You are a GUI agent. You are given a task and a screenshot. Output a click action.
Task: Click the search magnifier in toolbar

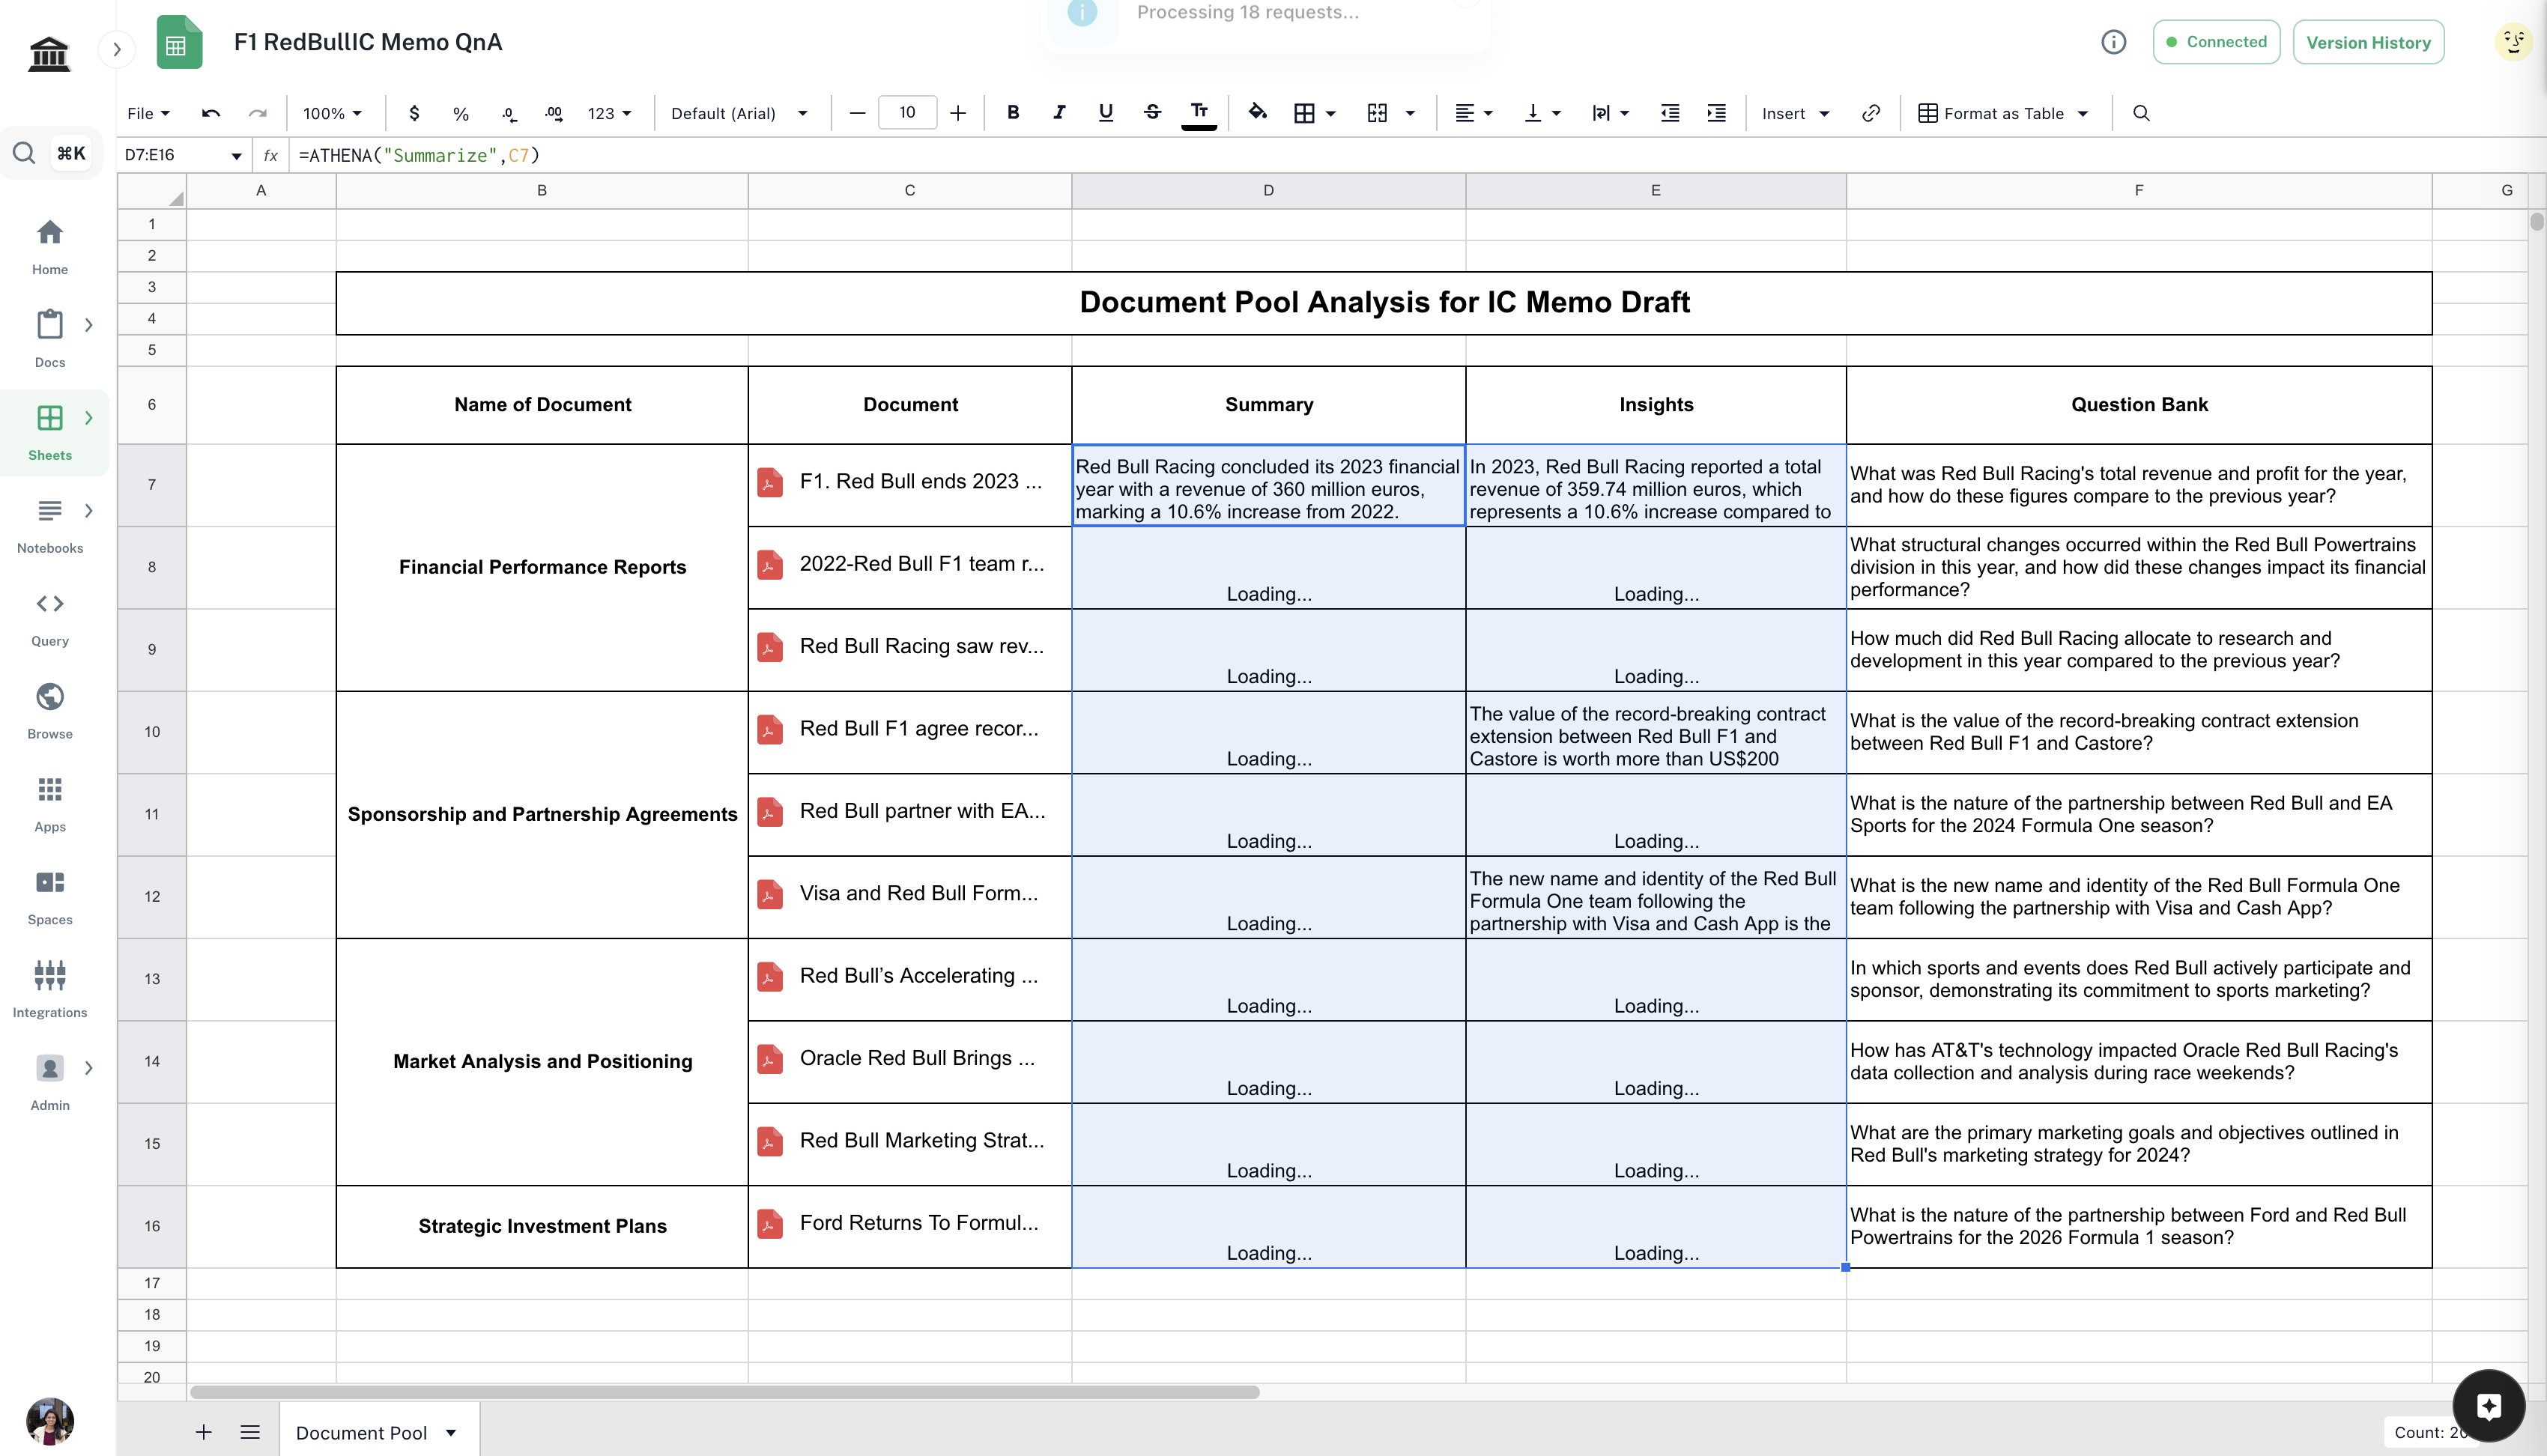(2141, 113)
